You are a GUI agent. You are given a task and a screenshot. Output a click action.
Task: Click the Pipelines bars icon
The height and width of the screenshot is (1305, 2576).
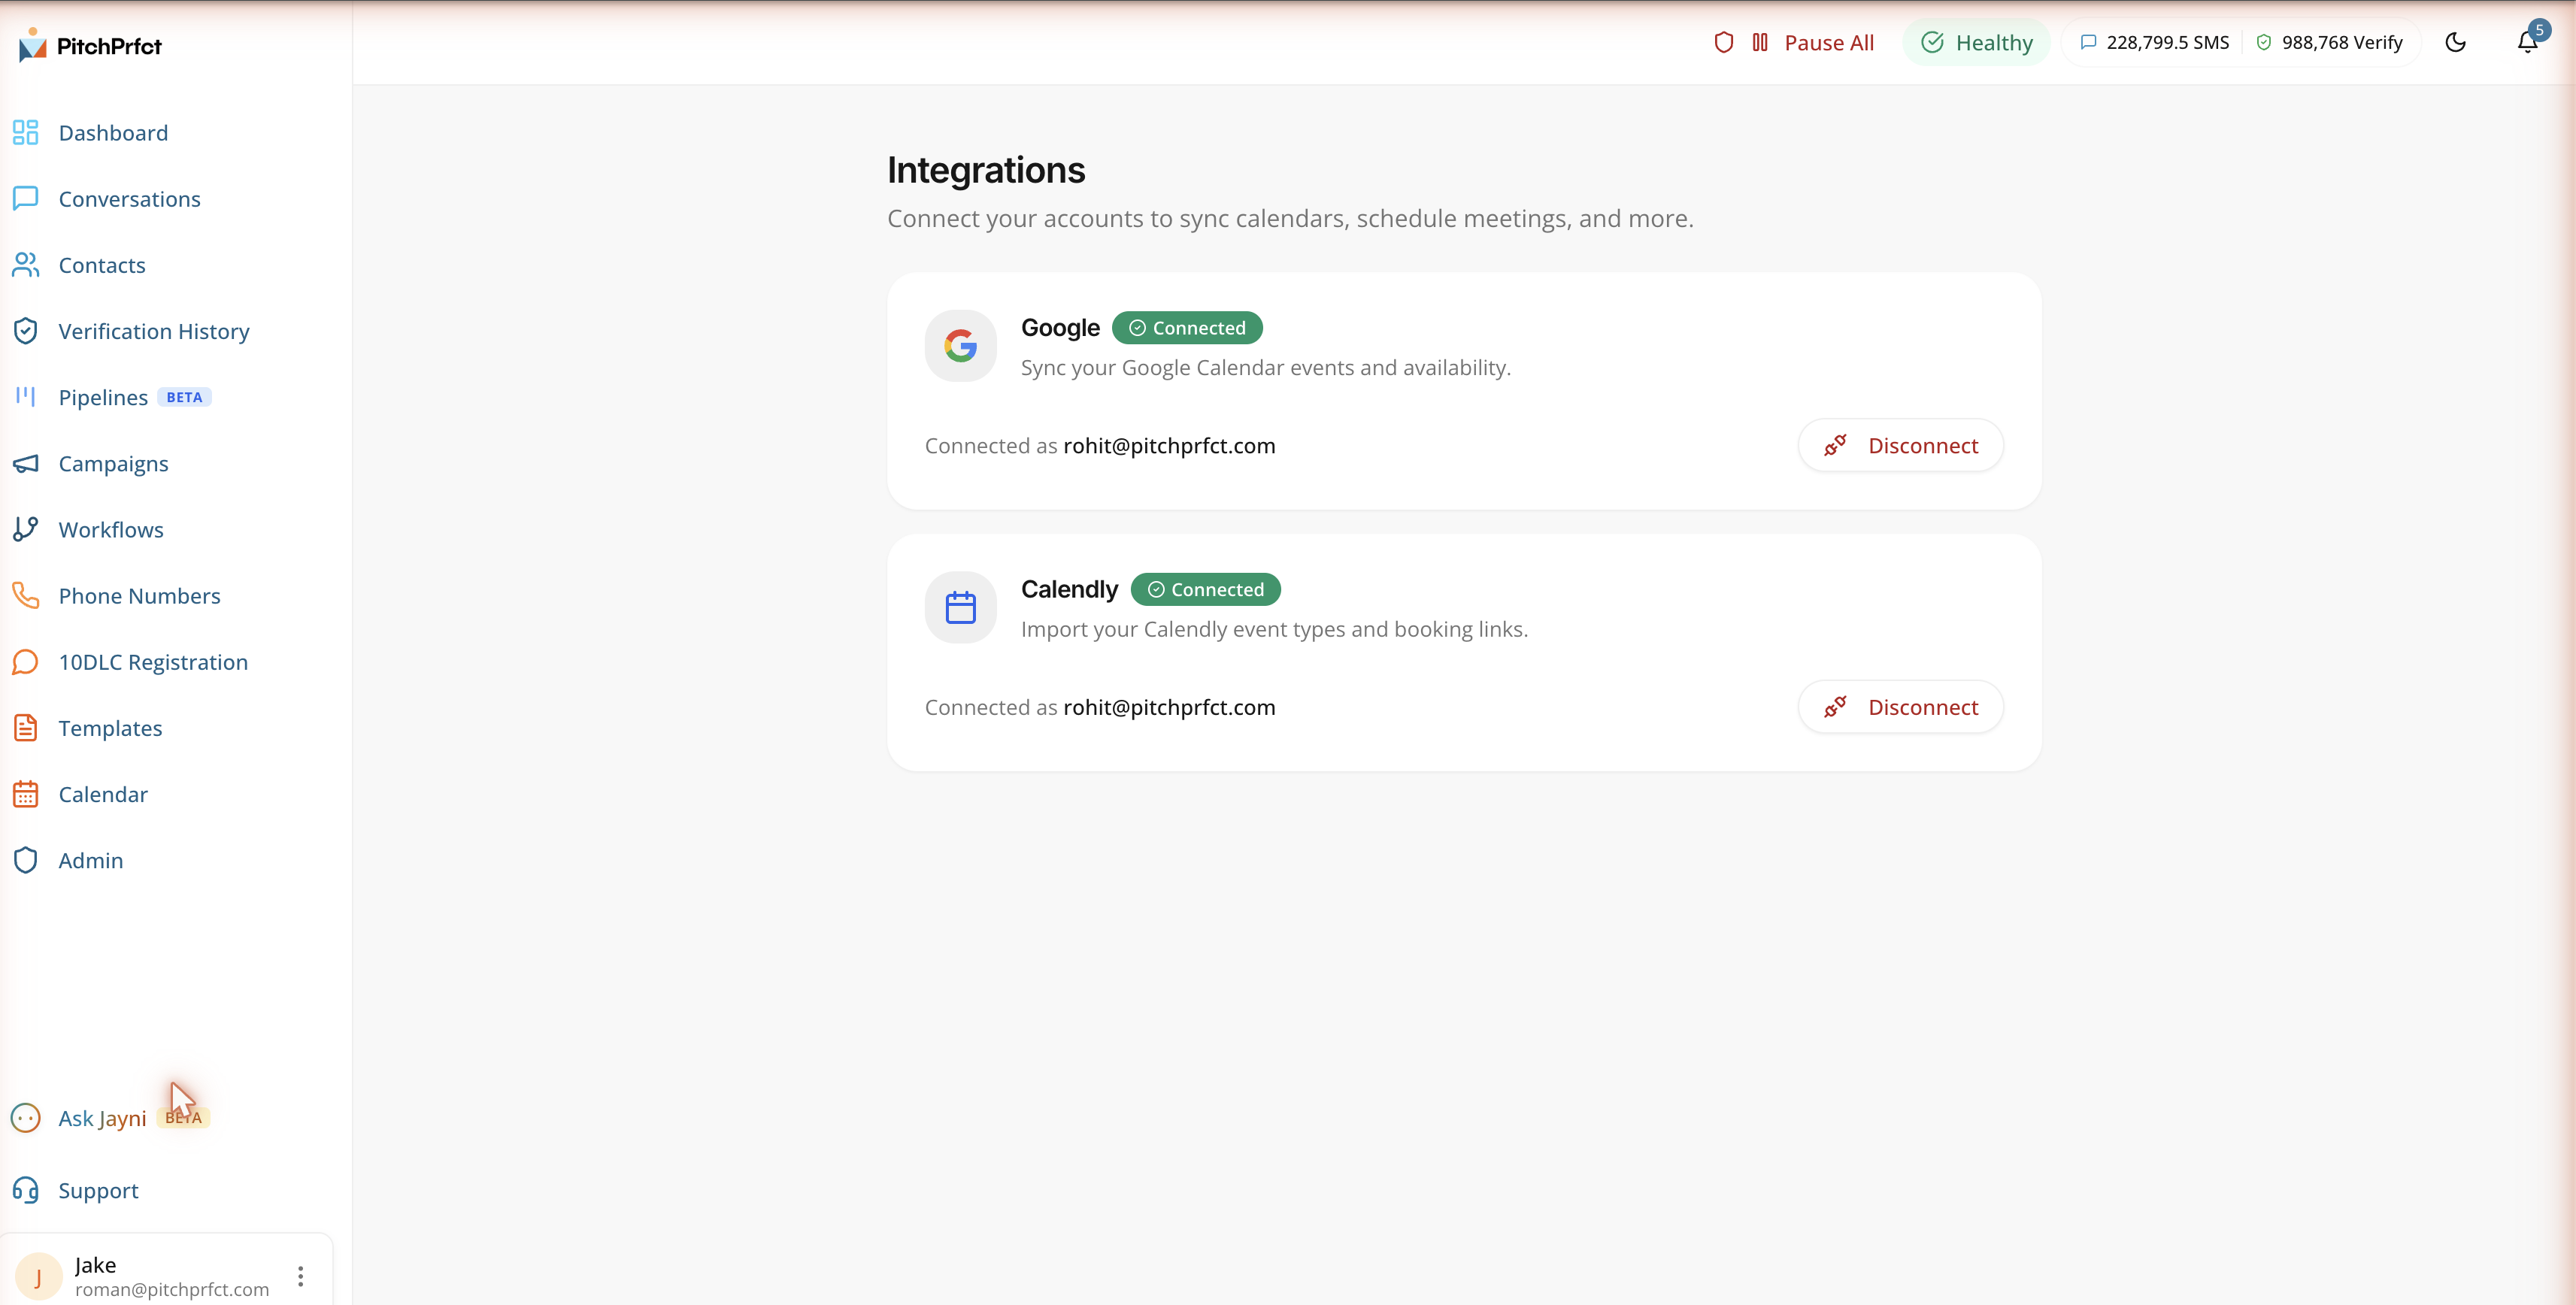tap(26, 397)
